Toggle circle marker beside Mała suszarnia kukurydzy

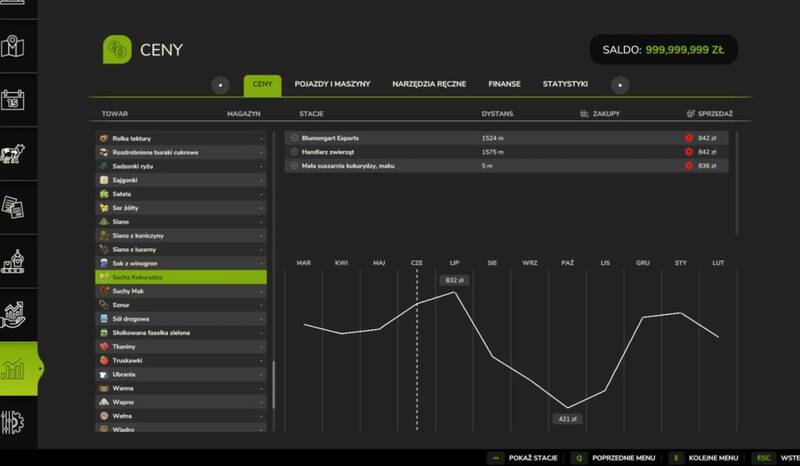(294, 166)
